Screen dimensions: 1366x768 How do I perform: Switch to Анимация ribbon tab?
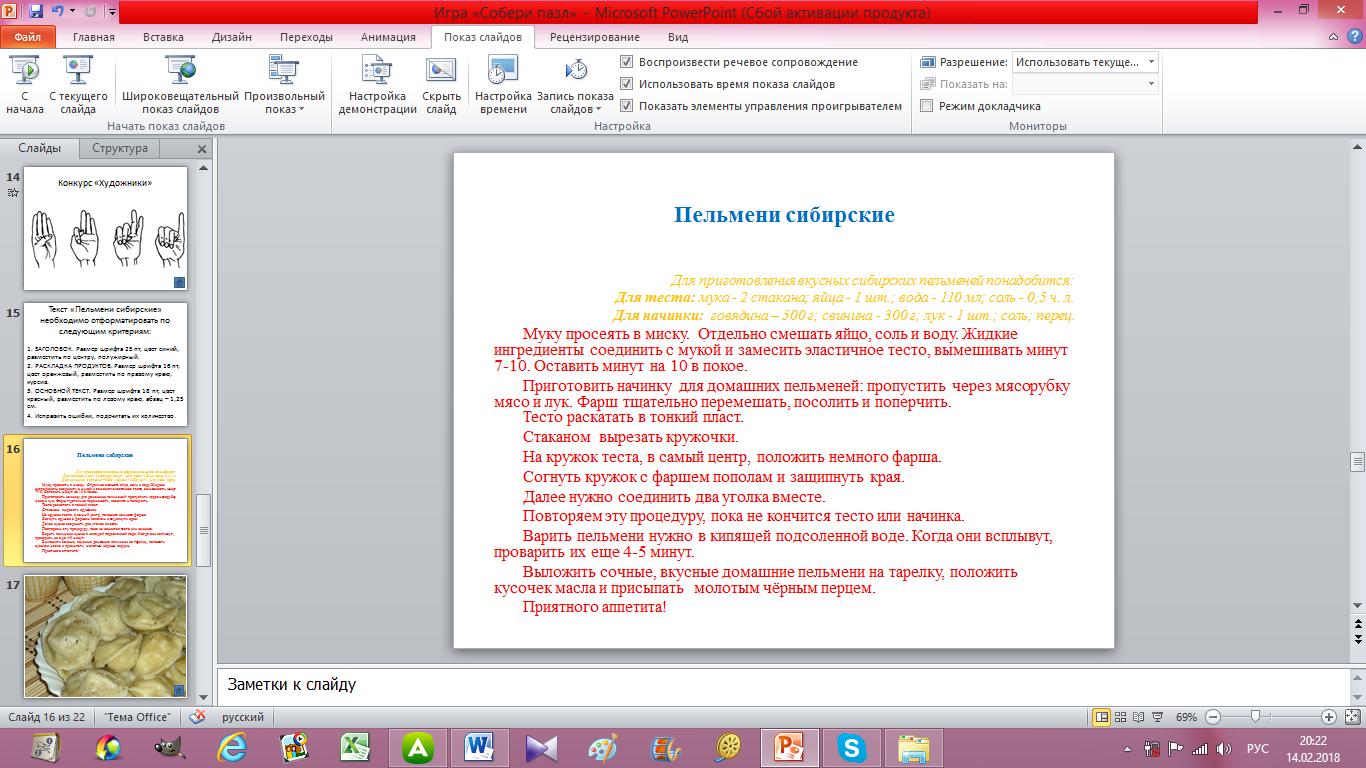tap(387, 37)
